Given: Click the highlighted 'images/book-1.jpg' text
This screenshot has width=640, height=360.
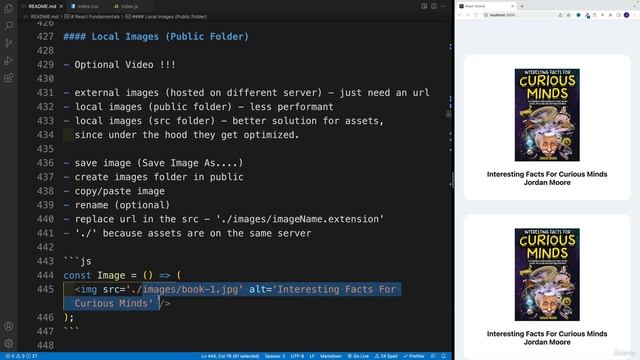Looking at the screenshot, I should tap(191, 289).
